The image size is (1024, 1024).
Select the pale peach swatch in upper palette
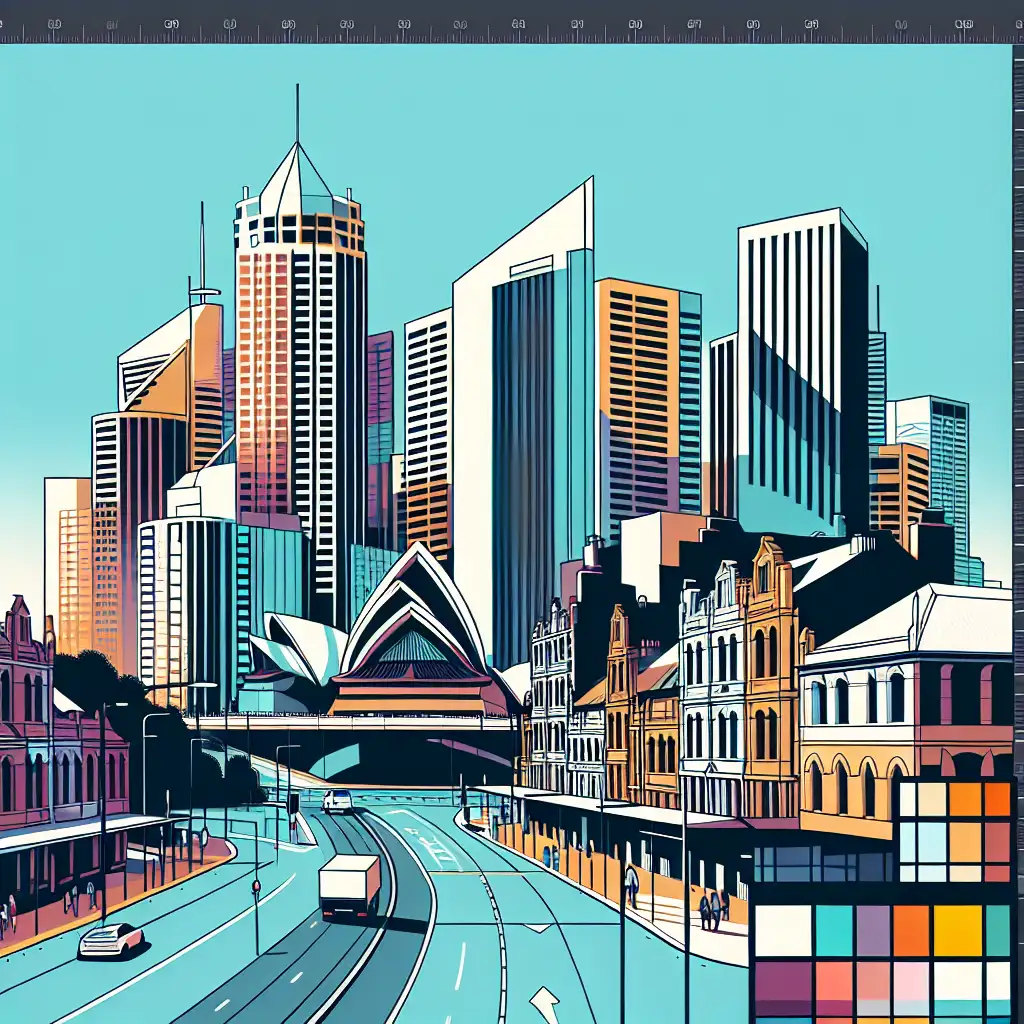[932, 799]
